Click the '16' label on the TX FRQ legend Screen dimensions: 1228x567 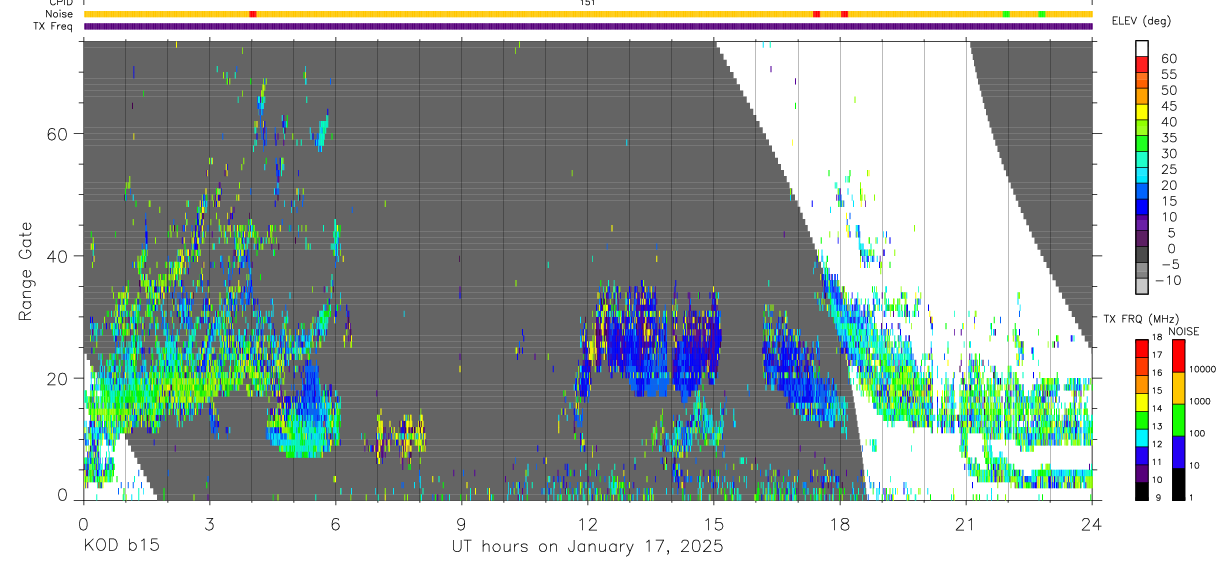(1159, 373)
